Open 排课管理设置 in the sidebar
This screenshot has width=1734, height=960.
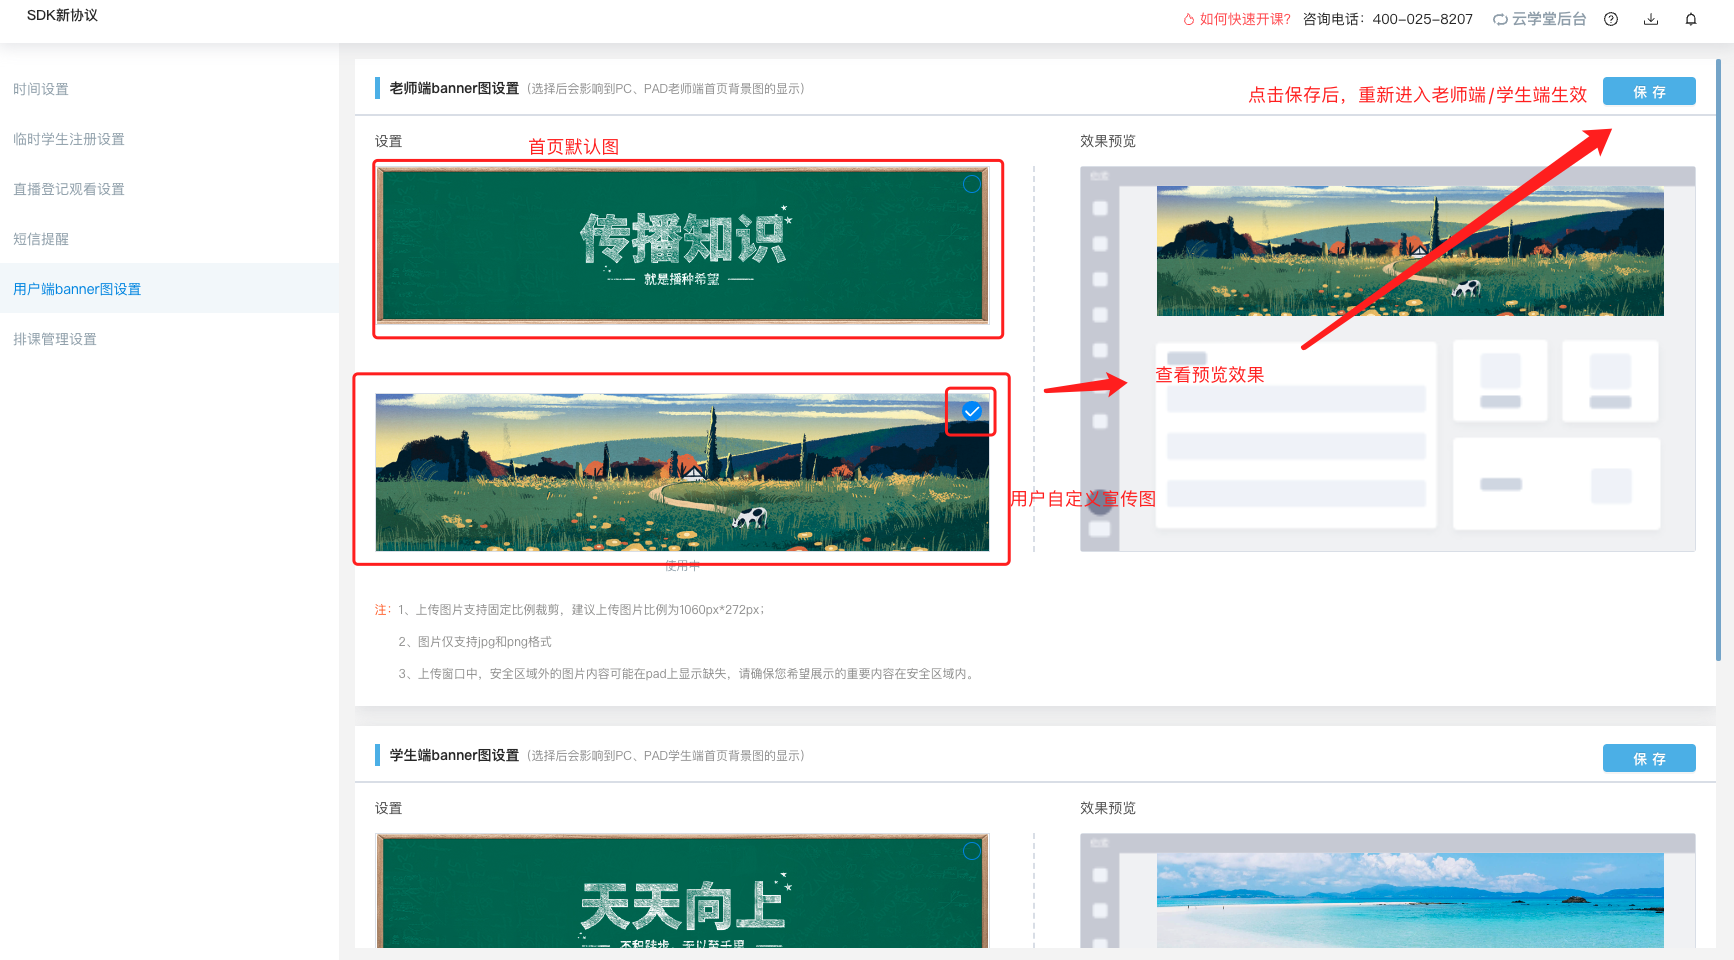(169, 339)
